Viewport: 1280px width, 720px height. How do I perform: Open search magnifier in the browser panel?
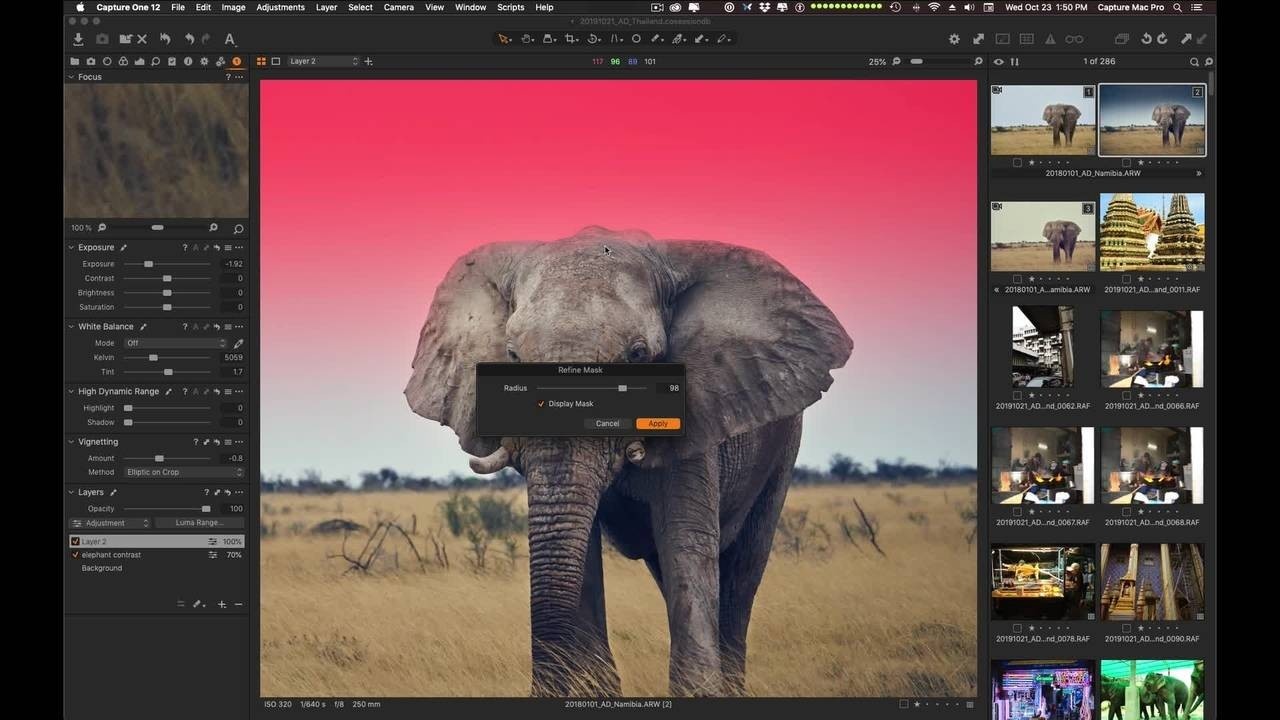(1194, 62)
